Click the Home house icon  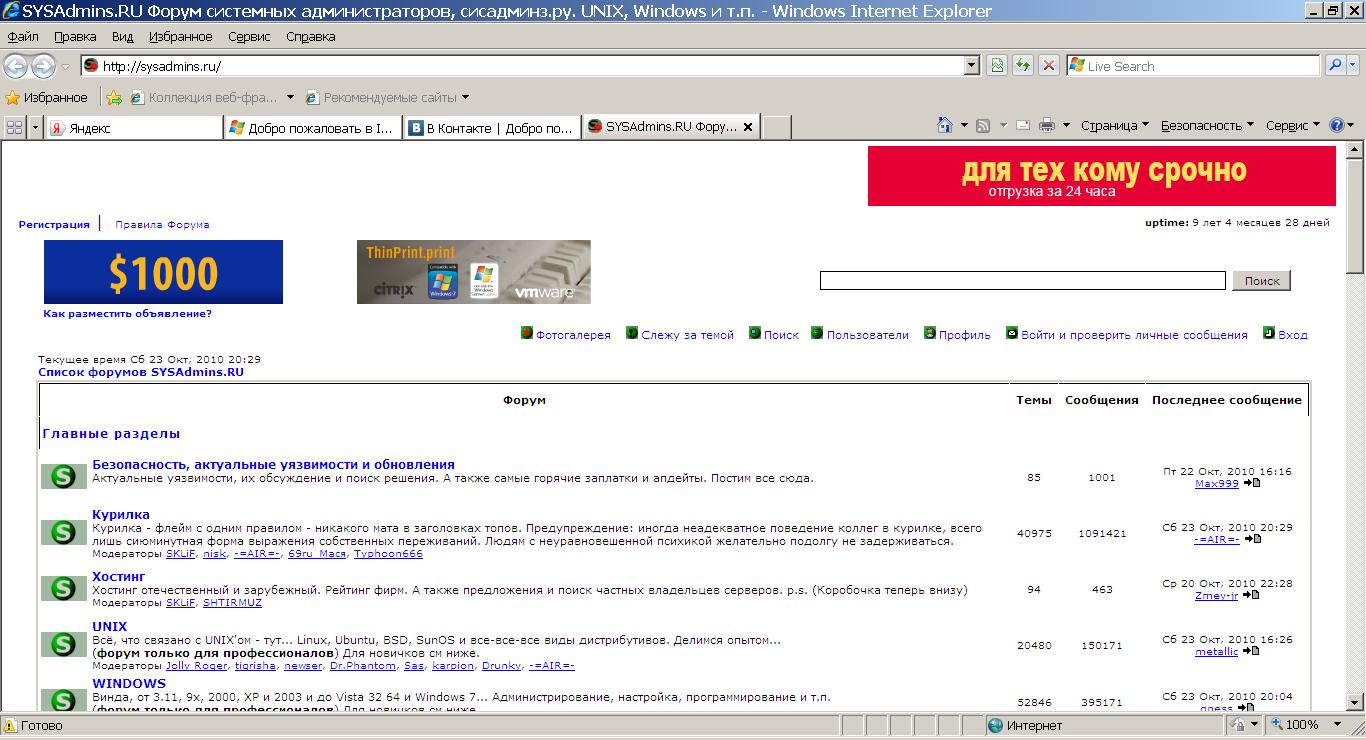click(x=944, y=125)
